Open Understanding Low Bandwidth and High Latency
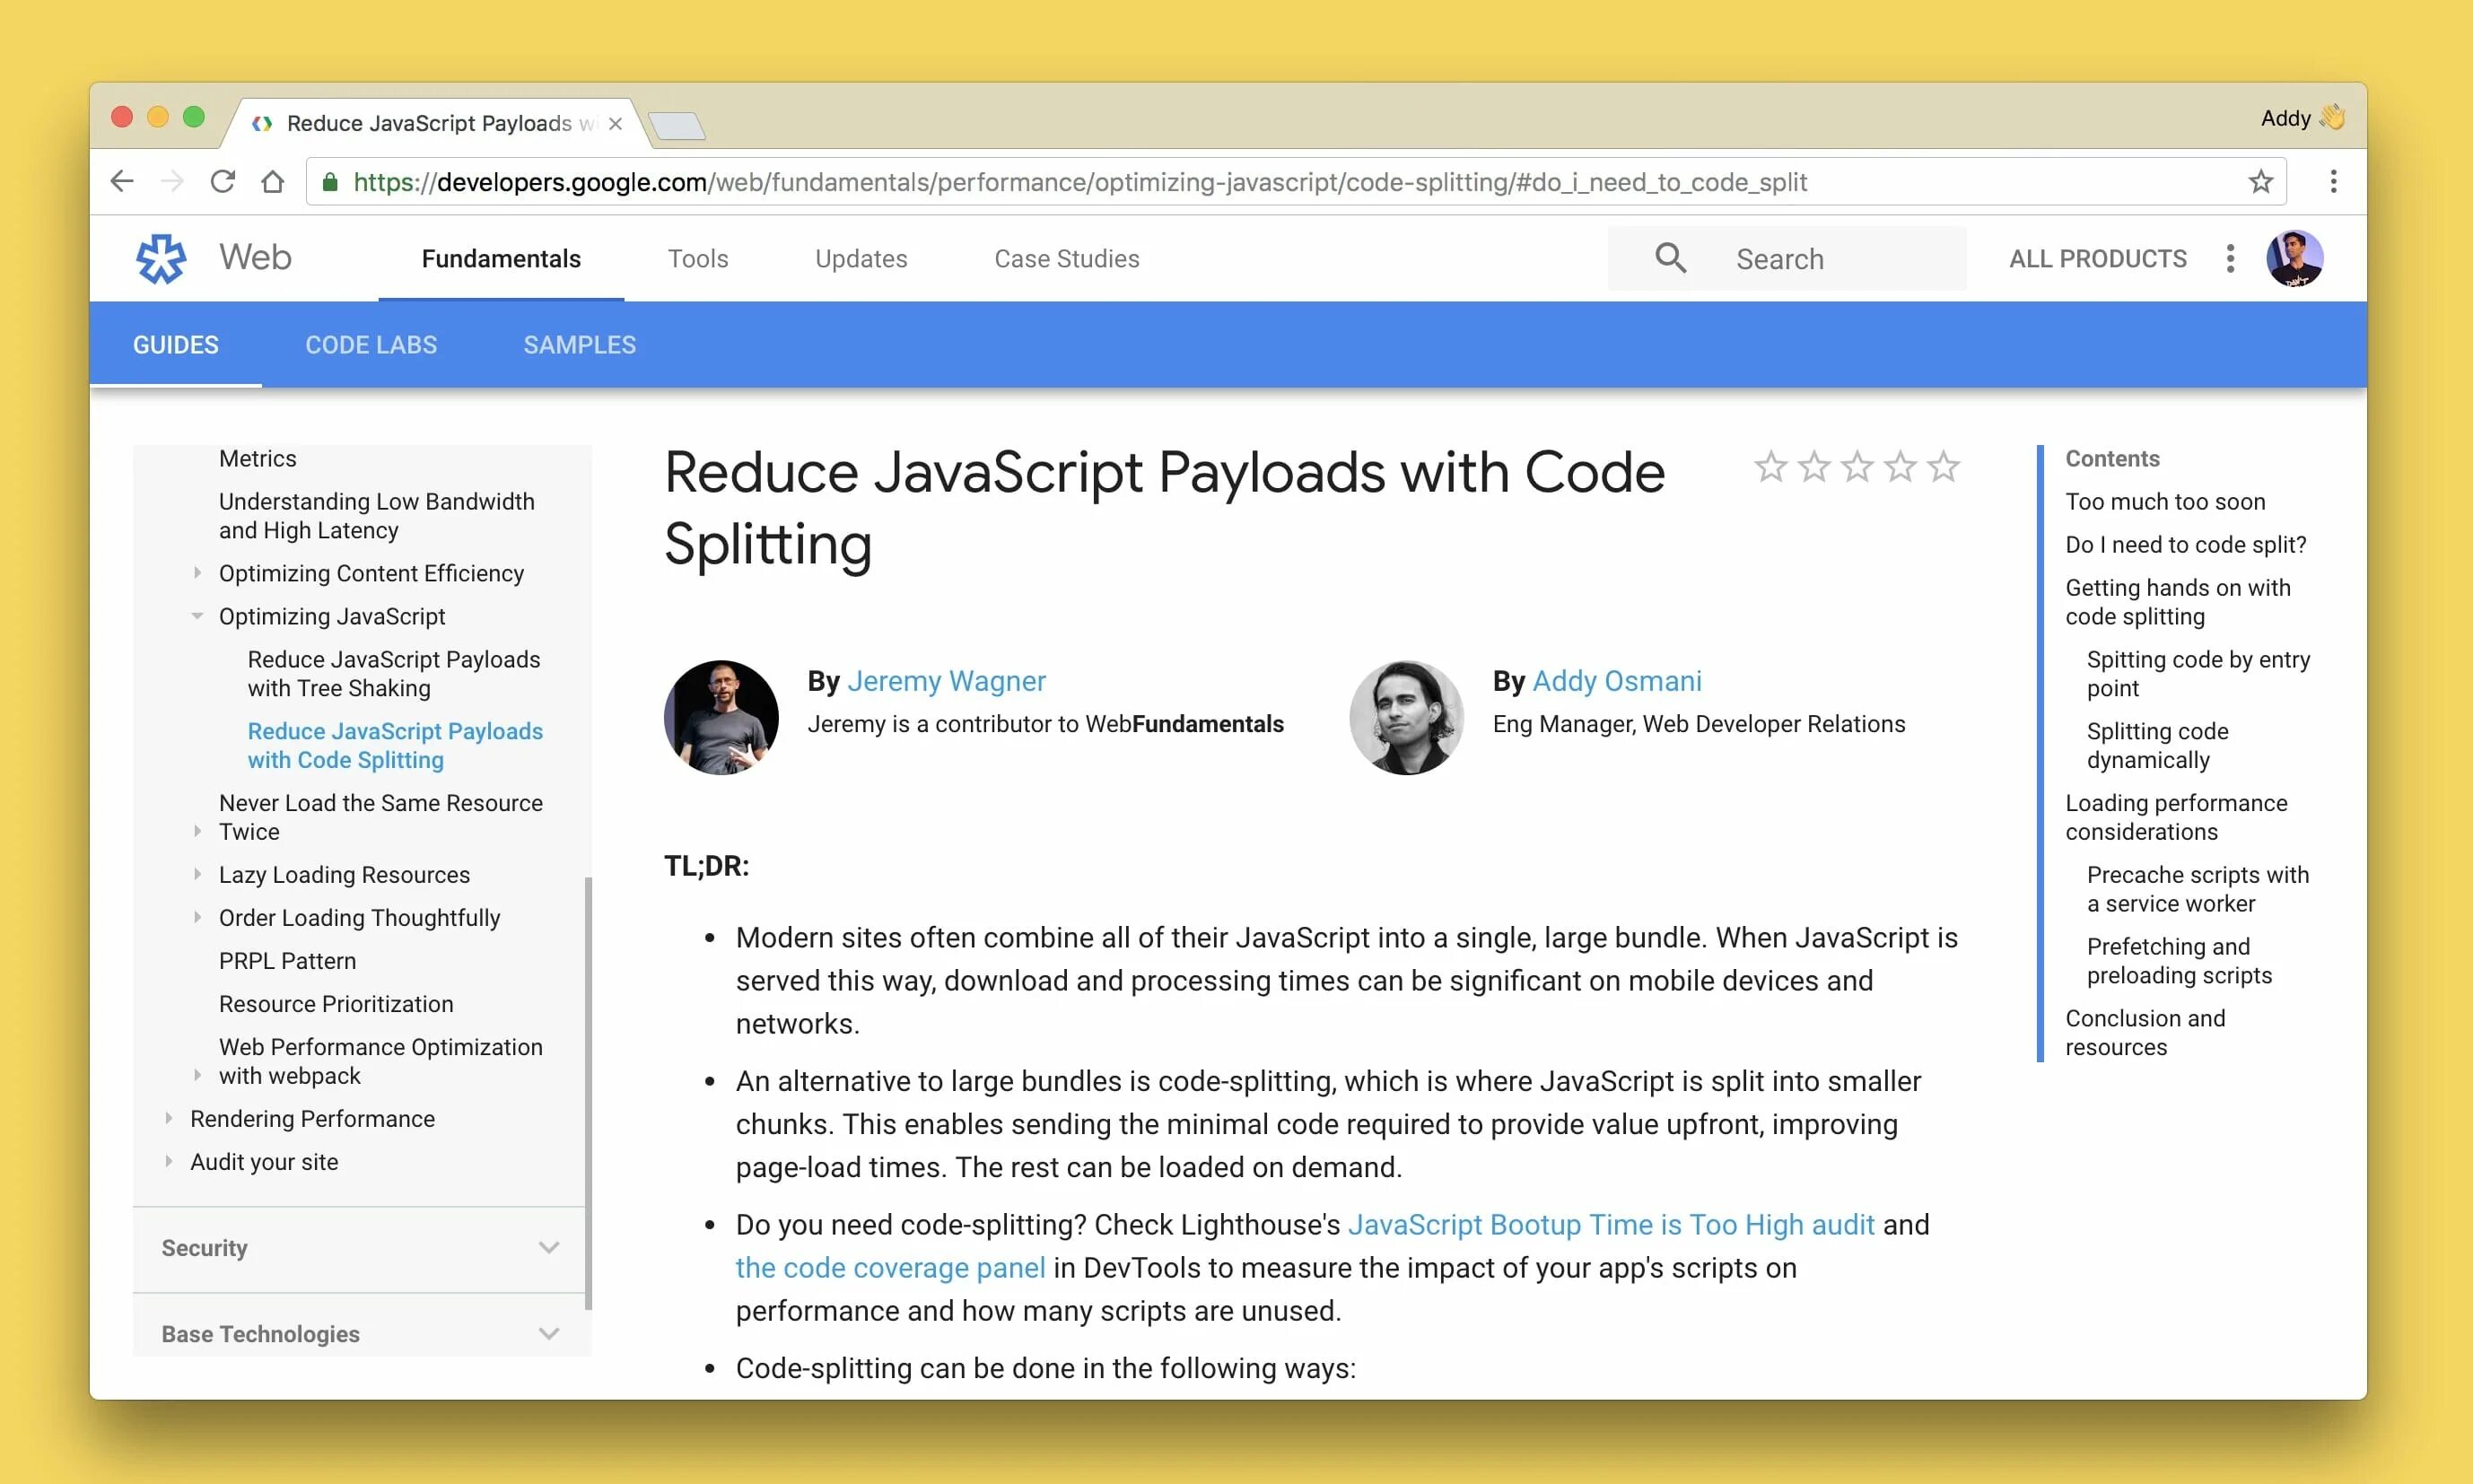This screenshot has height=1484, width=2473. (x=377, y=516)
